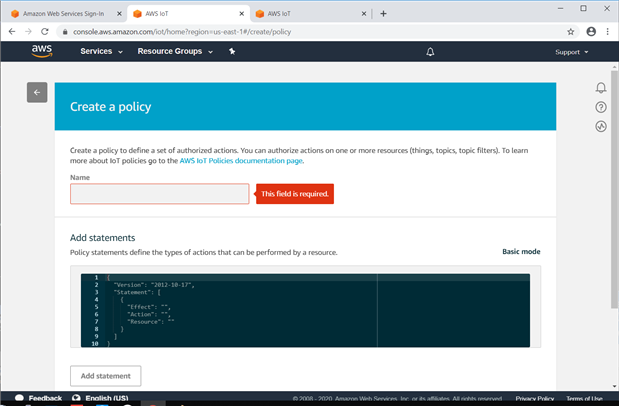The width and height of the screenshot is (619, 406).
Task: Click the browser address bar
Action: 300,32
